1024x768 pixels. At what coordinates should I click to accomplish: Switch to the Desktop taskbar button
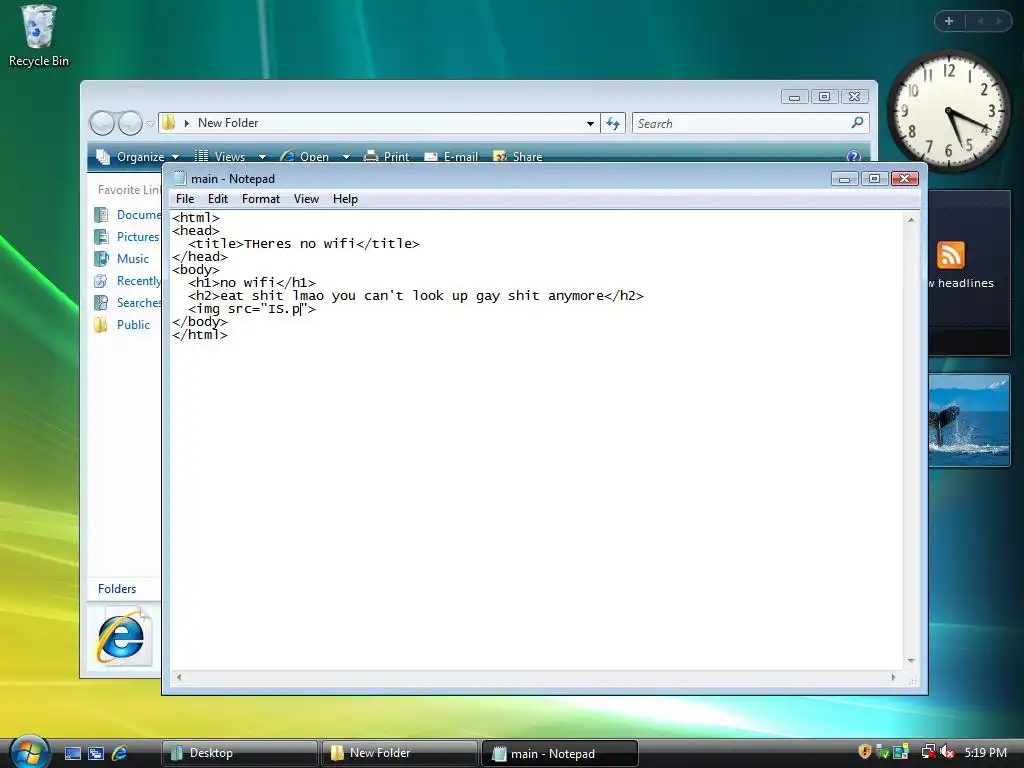[x=240, y=753]
